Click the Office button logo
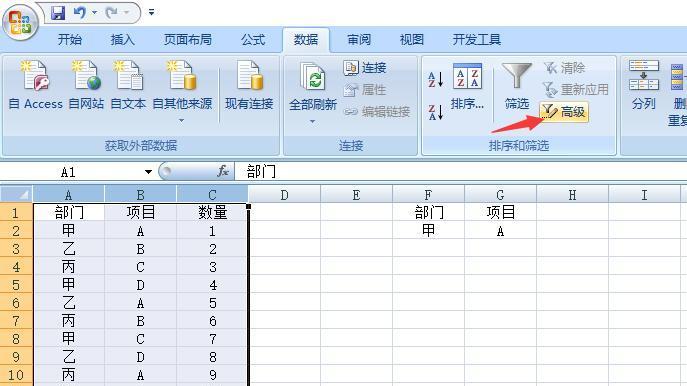This screenshot has height=386, width=687. pos(20,22)
